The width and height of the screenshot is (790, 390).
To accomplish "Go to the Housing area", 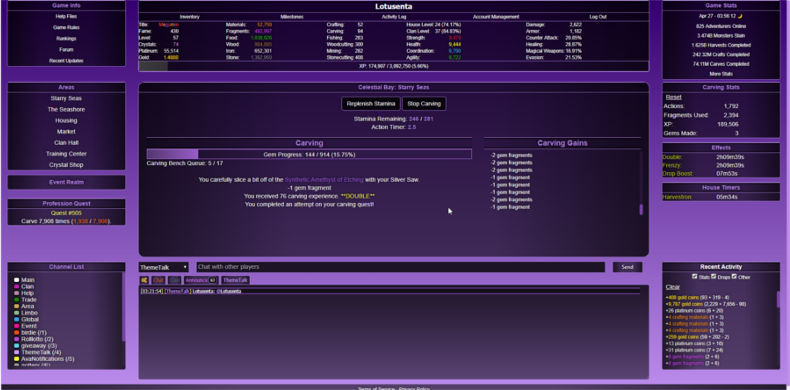I will (66, 120).
